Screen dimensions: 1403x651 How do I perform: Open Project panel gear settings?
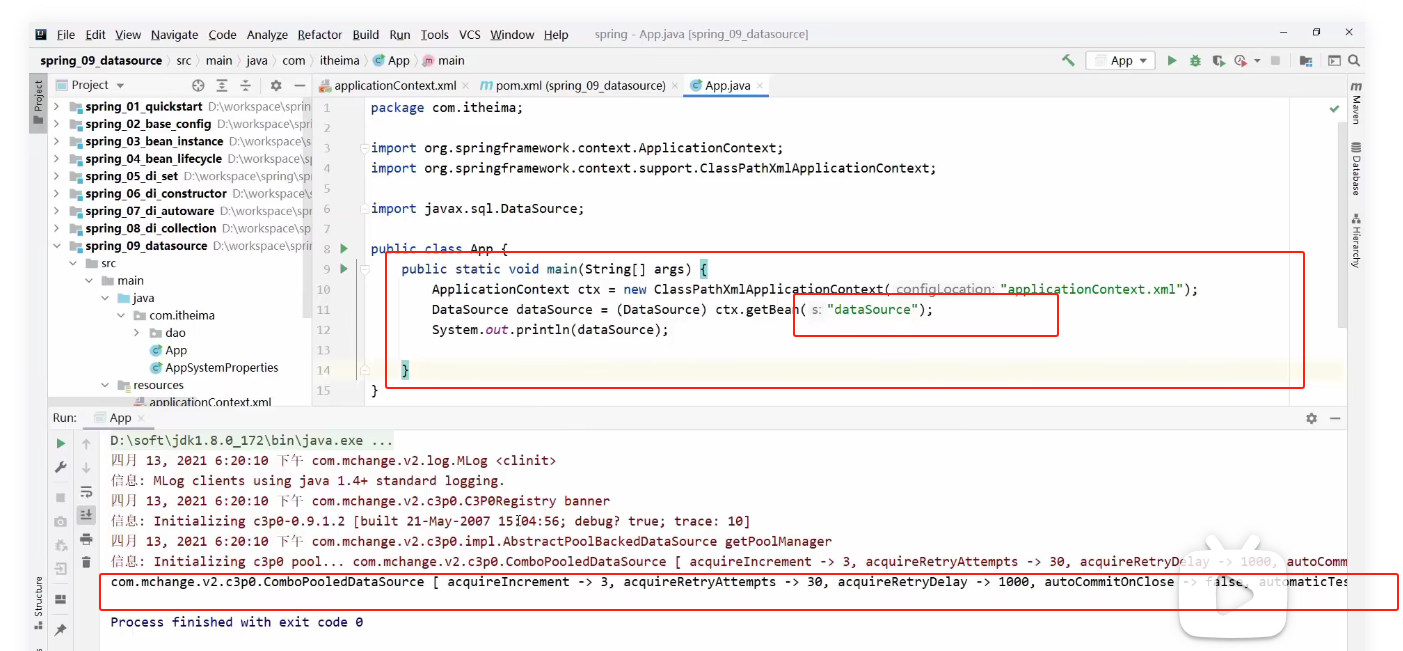276,85
